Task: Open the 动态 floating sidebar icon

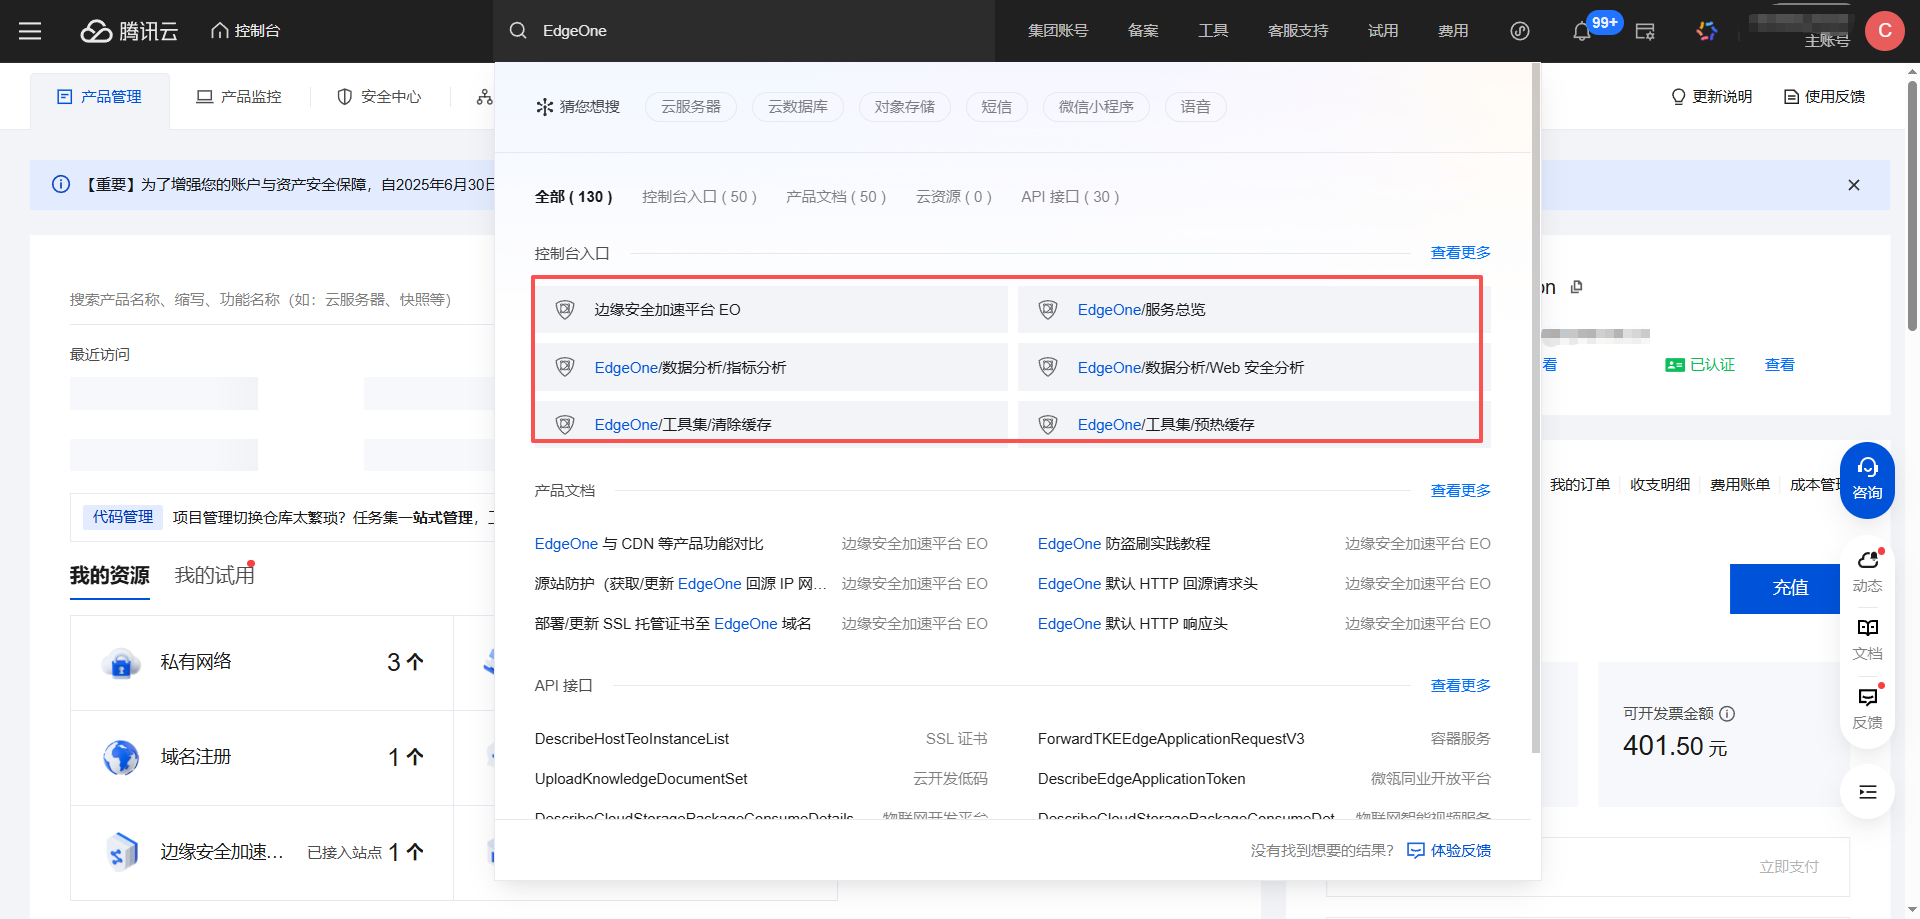Action: click(x=1867, y=571)
